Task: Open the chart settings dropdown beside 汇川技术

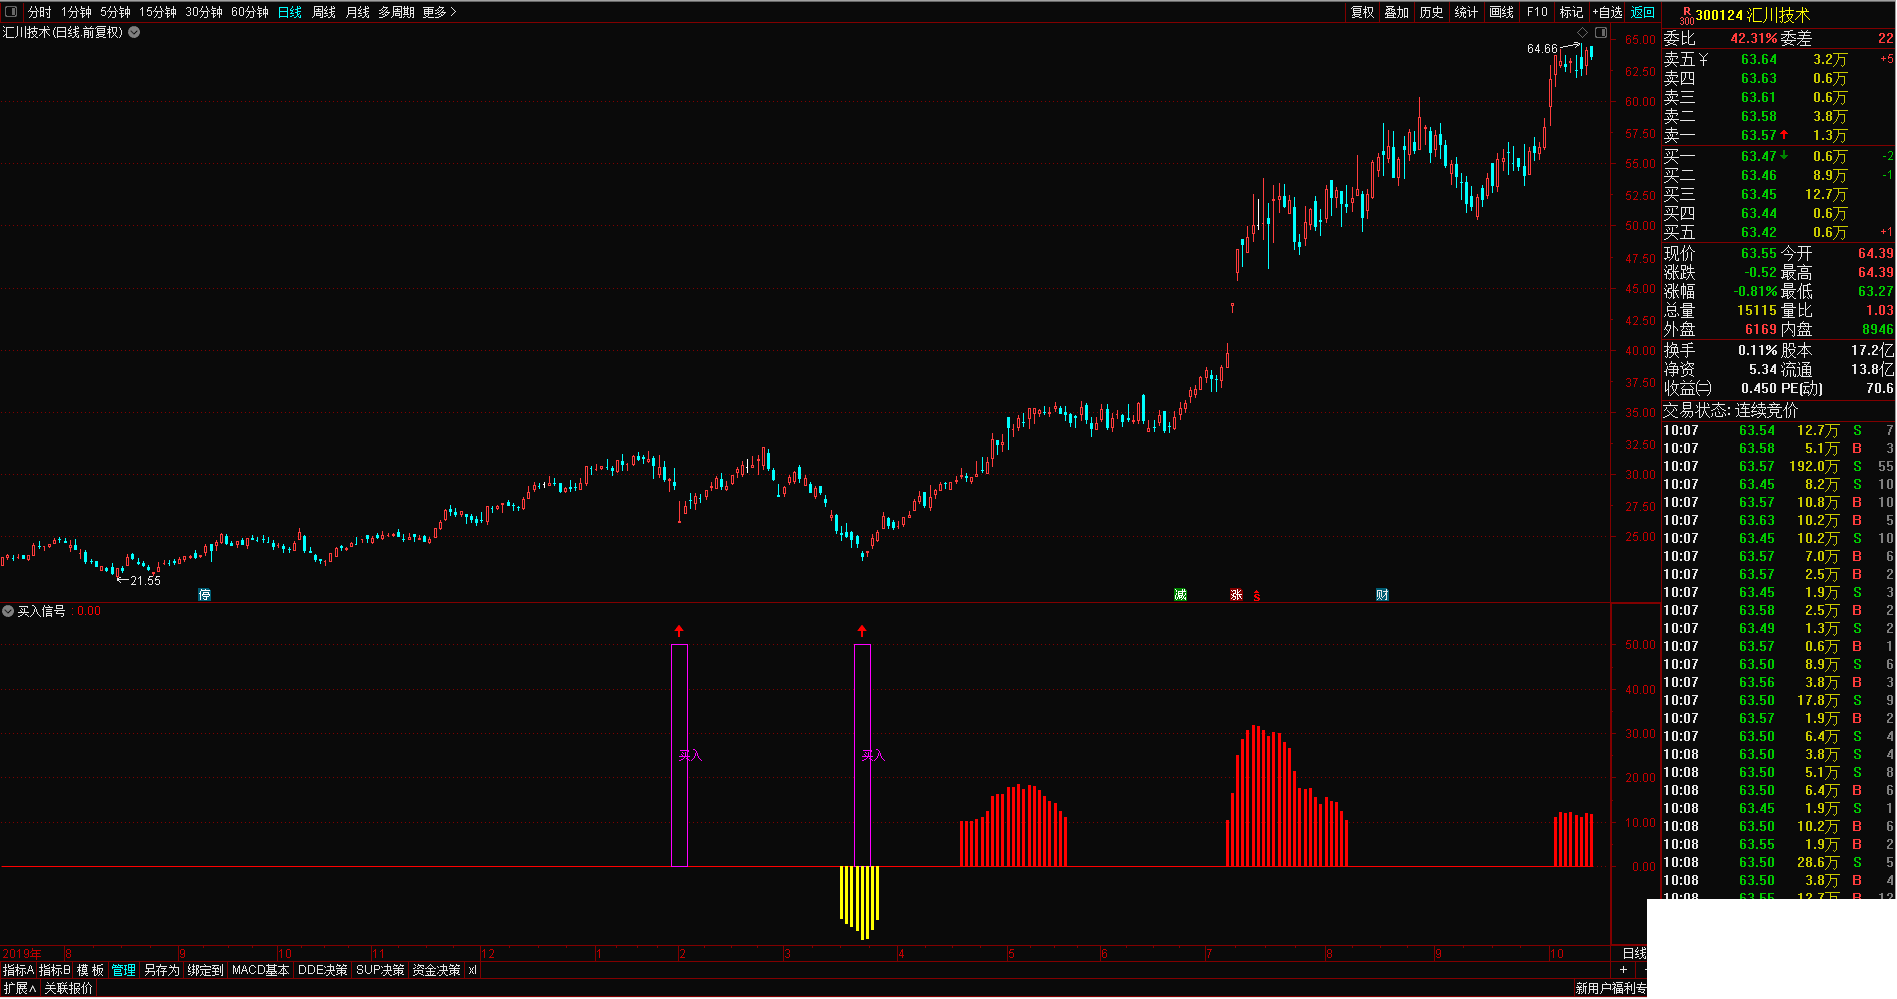Action: (x=134, y=32)
